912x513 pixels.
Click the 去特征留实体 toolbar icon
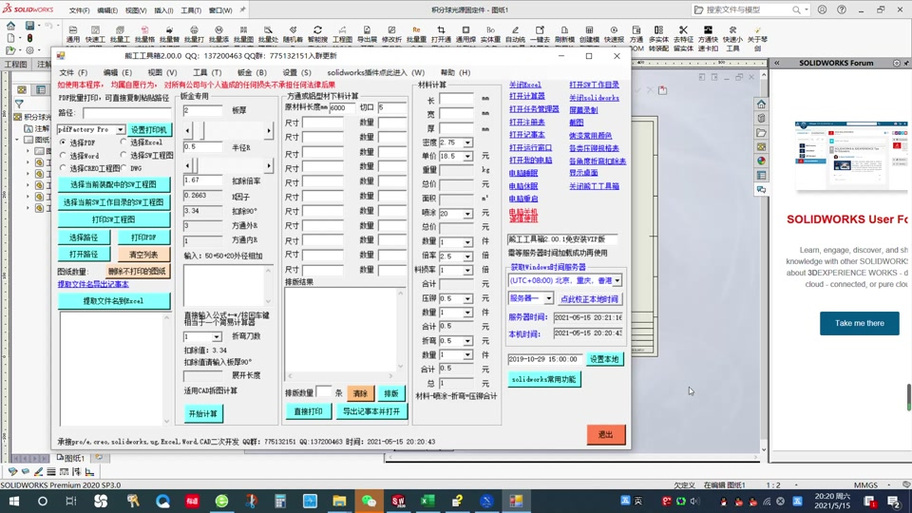click(683, 38)
